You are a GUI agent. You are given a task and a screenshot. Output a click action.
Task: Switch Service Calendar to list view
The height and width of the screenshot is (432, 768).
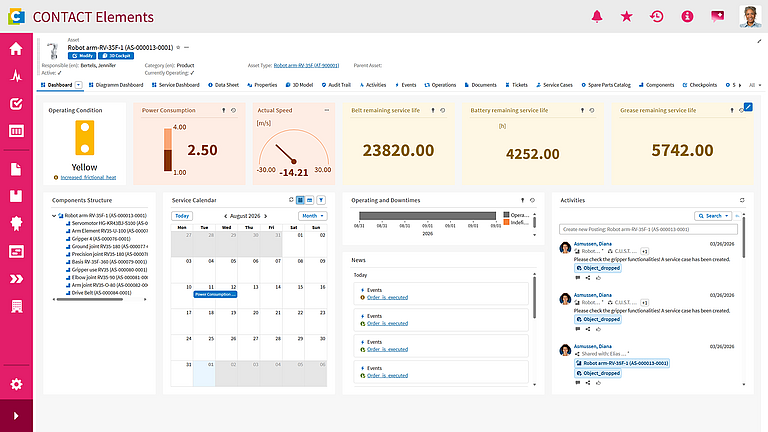point(310,200)
